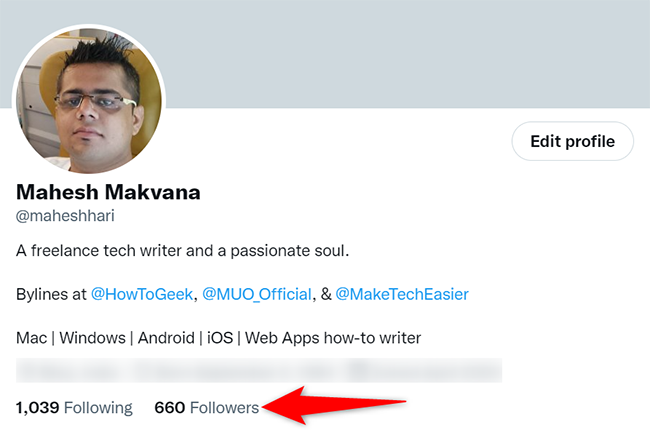650x430 pixels.
Task: Click the 'Bylines at' text
Action: (51, 294)
